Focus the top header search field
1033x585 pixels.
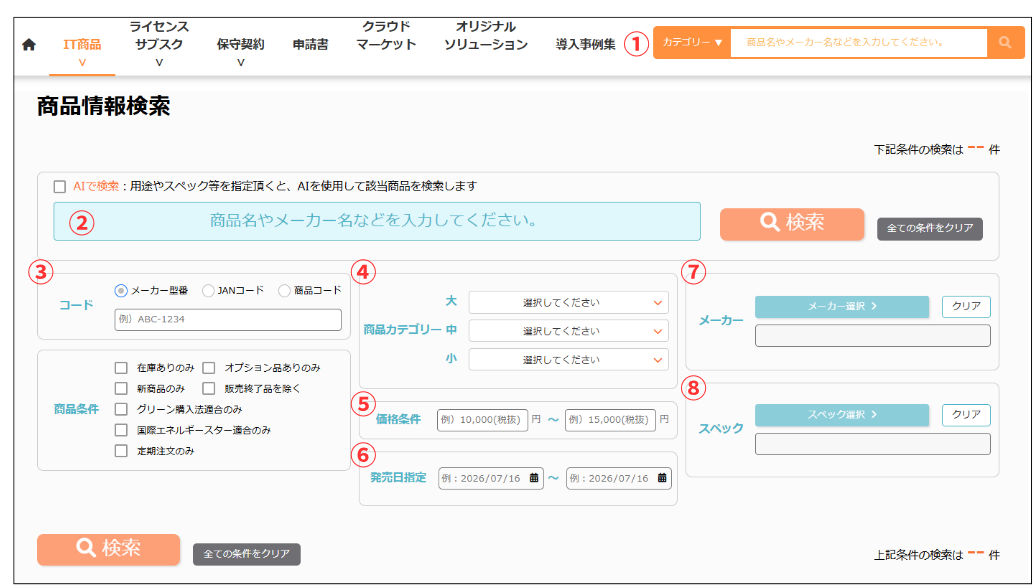tap(859, 42)
